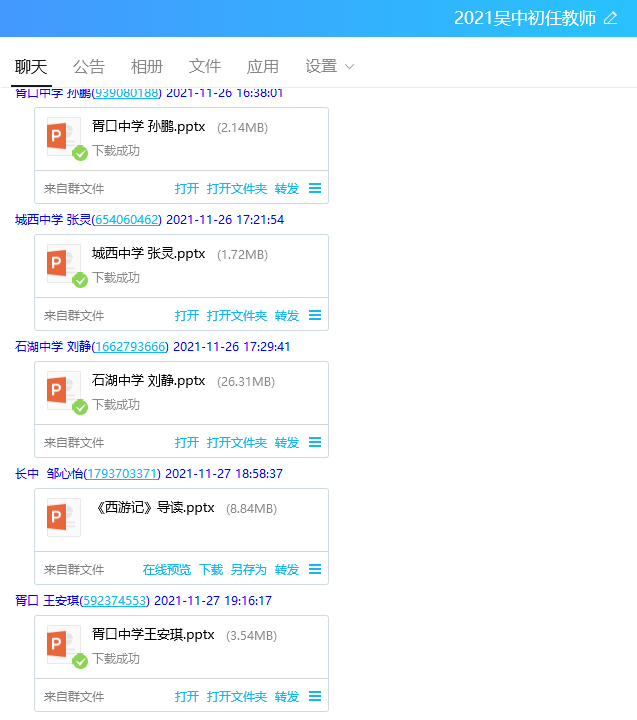This screenshot has height=720, width=637.
Task: Click 打开 for 胥口中学王安琪.pptx
Action: coord(186,697)
